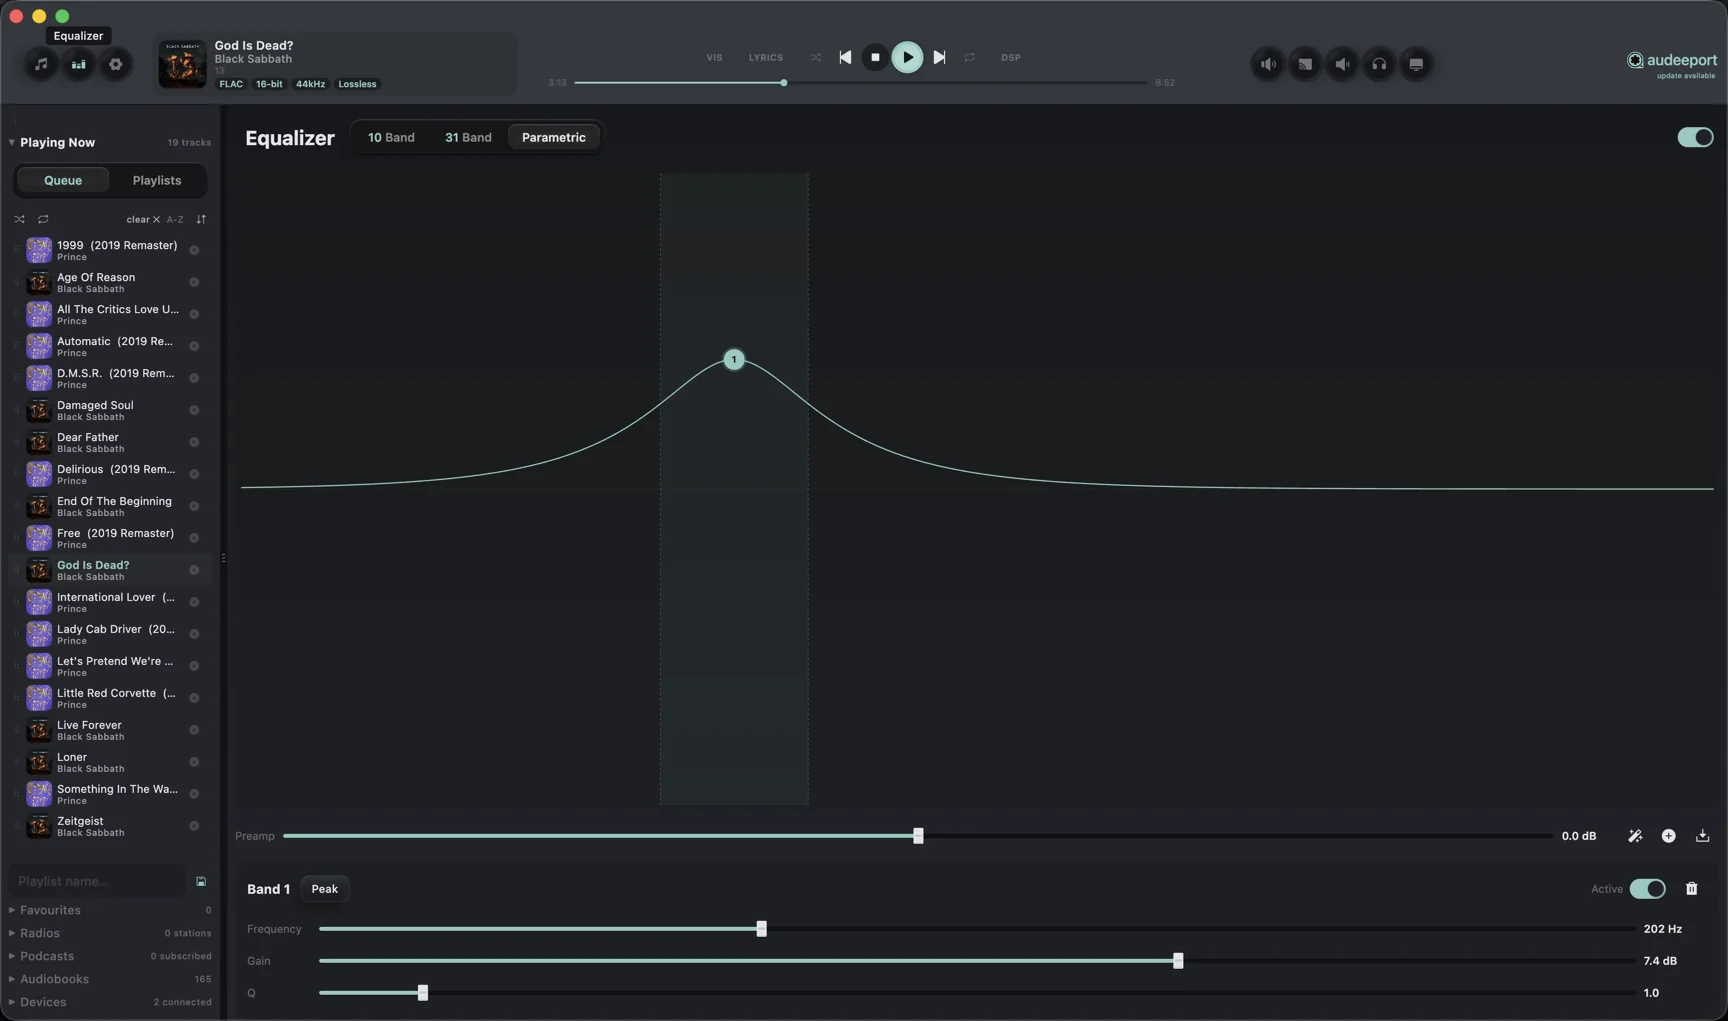Click the update available link
The width and height of the screenshot is (1728, 1021).
tap(1686, 76)
